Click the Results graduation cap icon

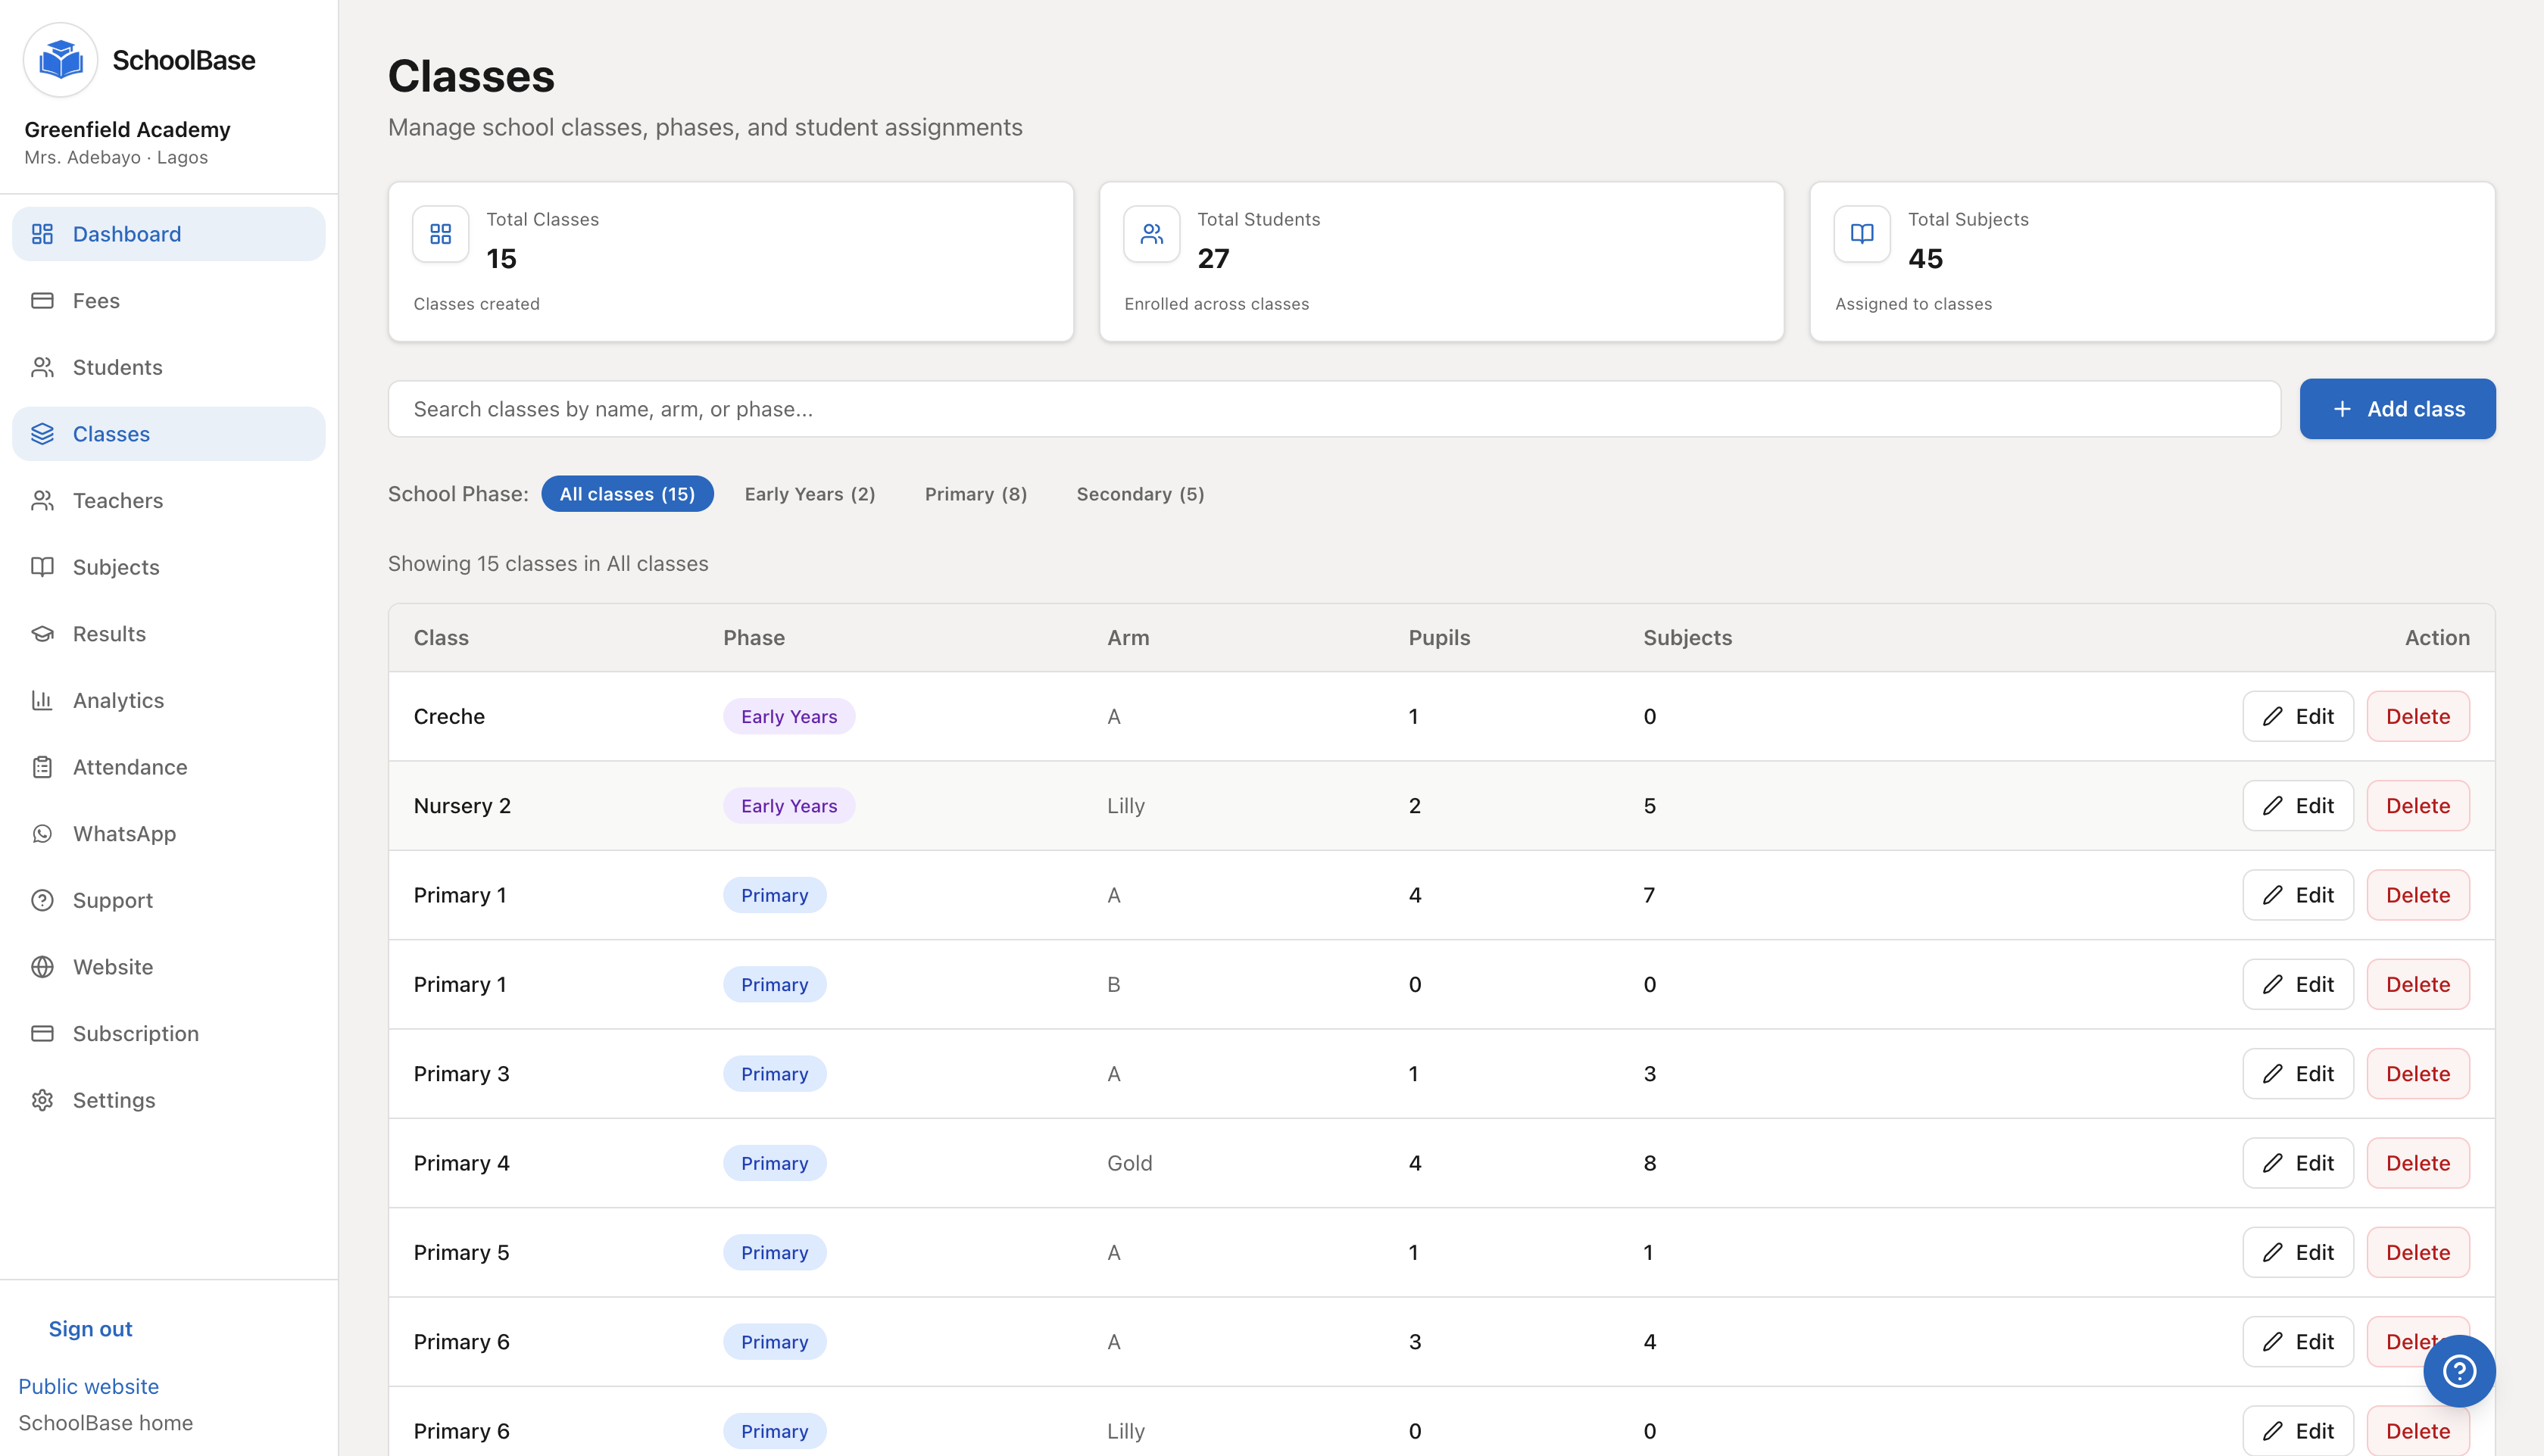42,634
